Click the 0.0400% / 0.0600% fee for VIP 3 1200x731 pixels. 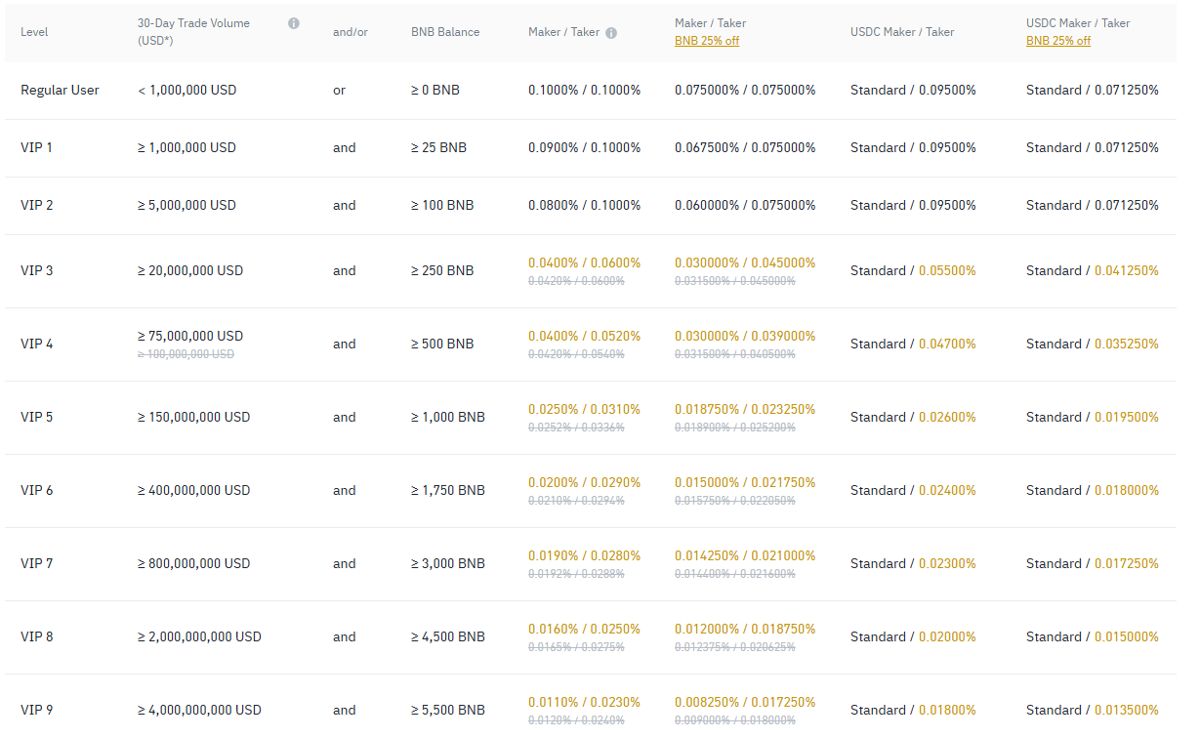click(x=584, y=263)
